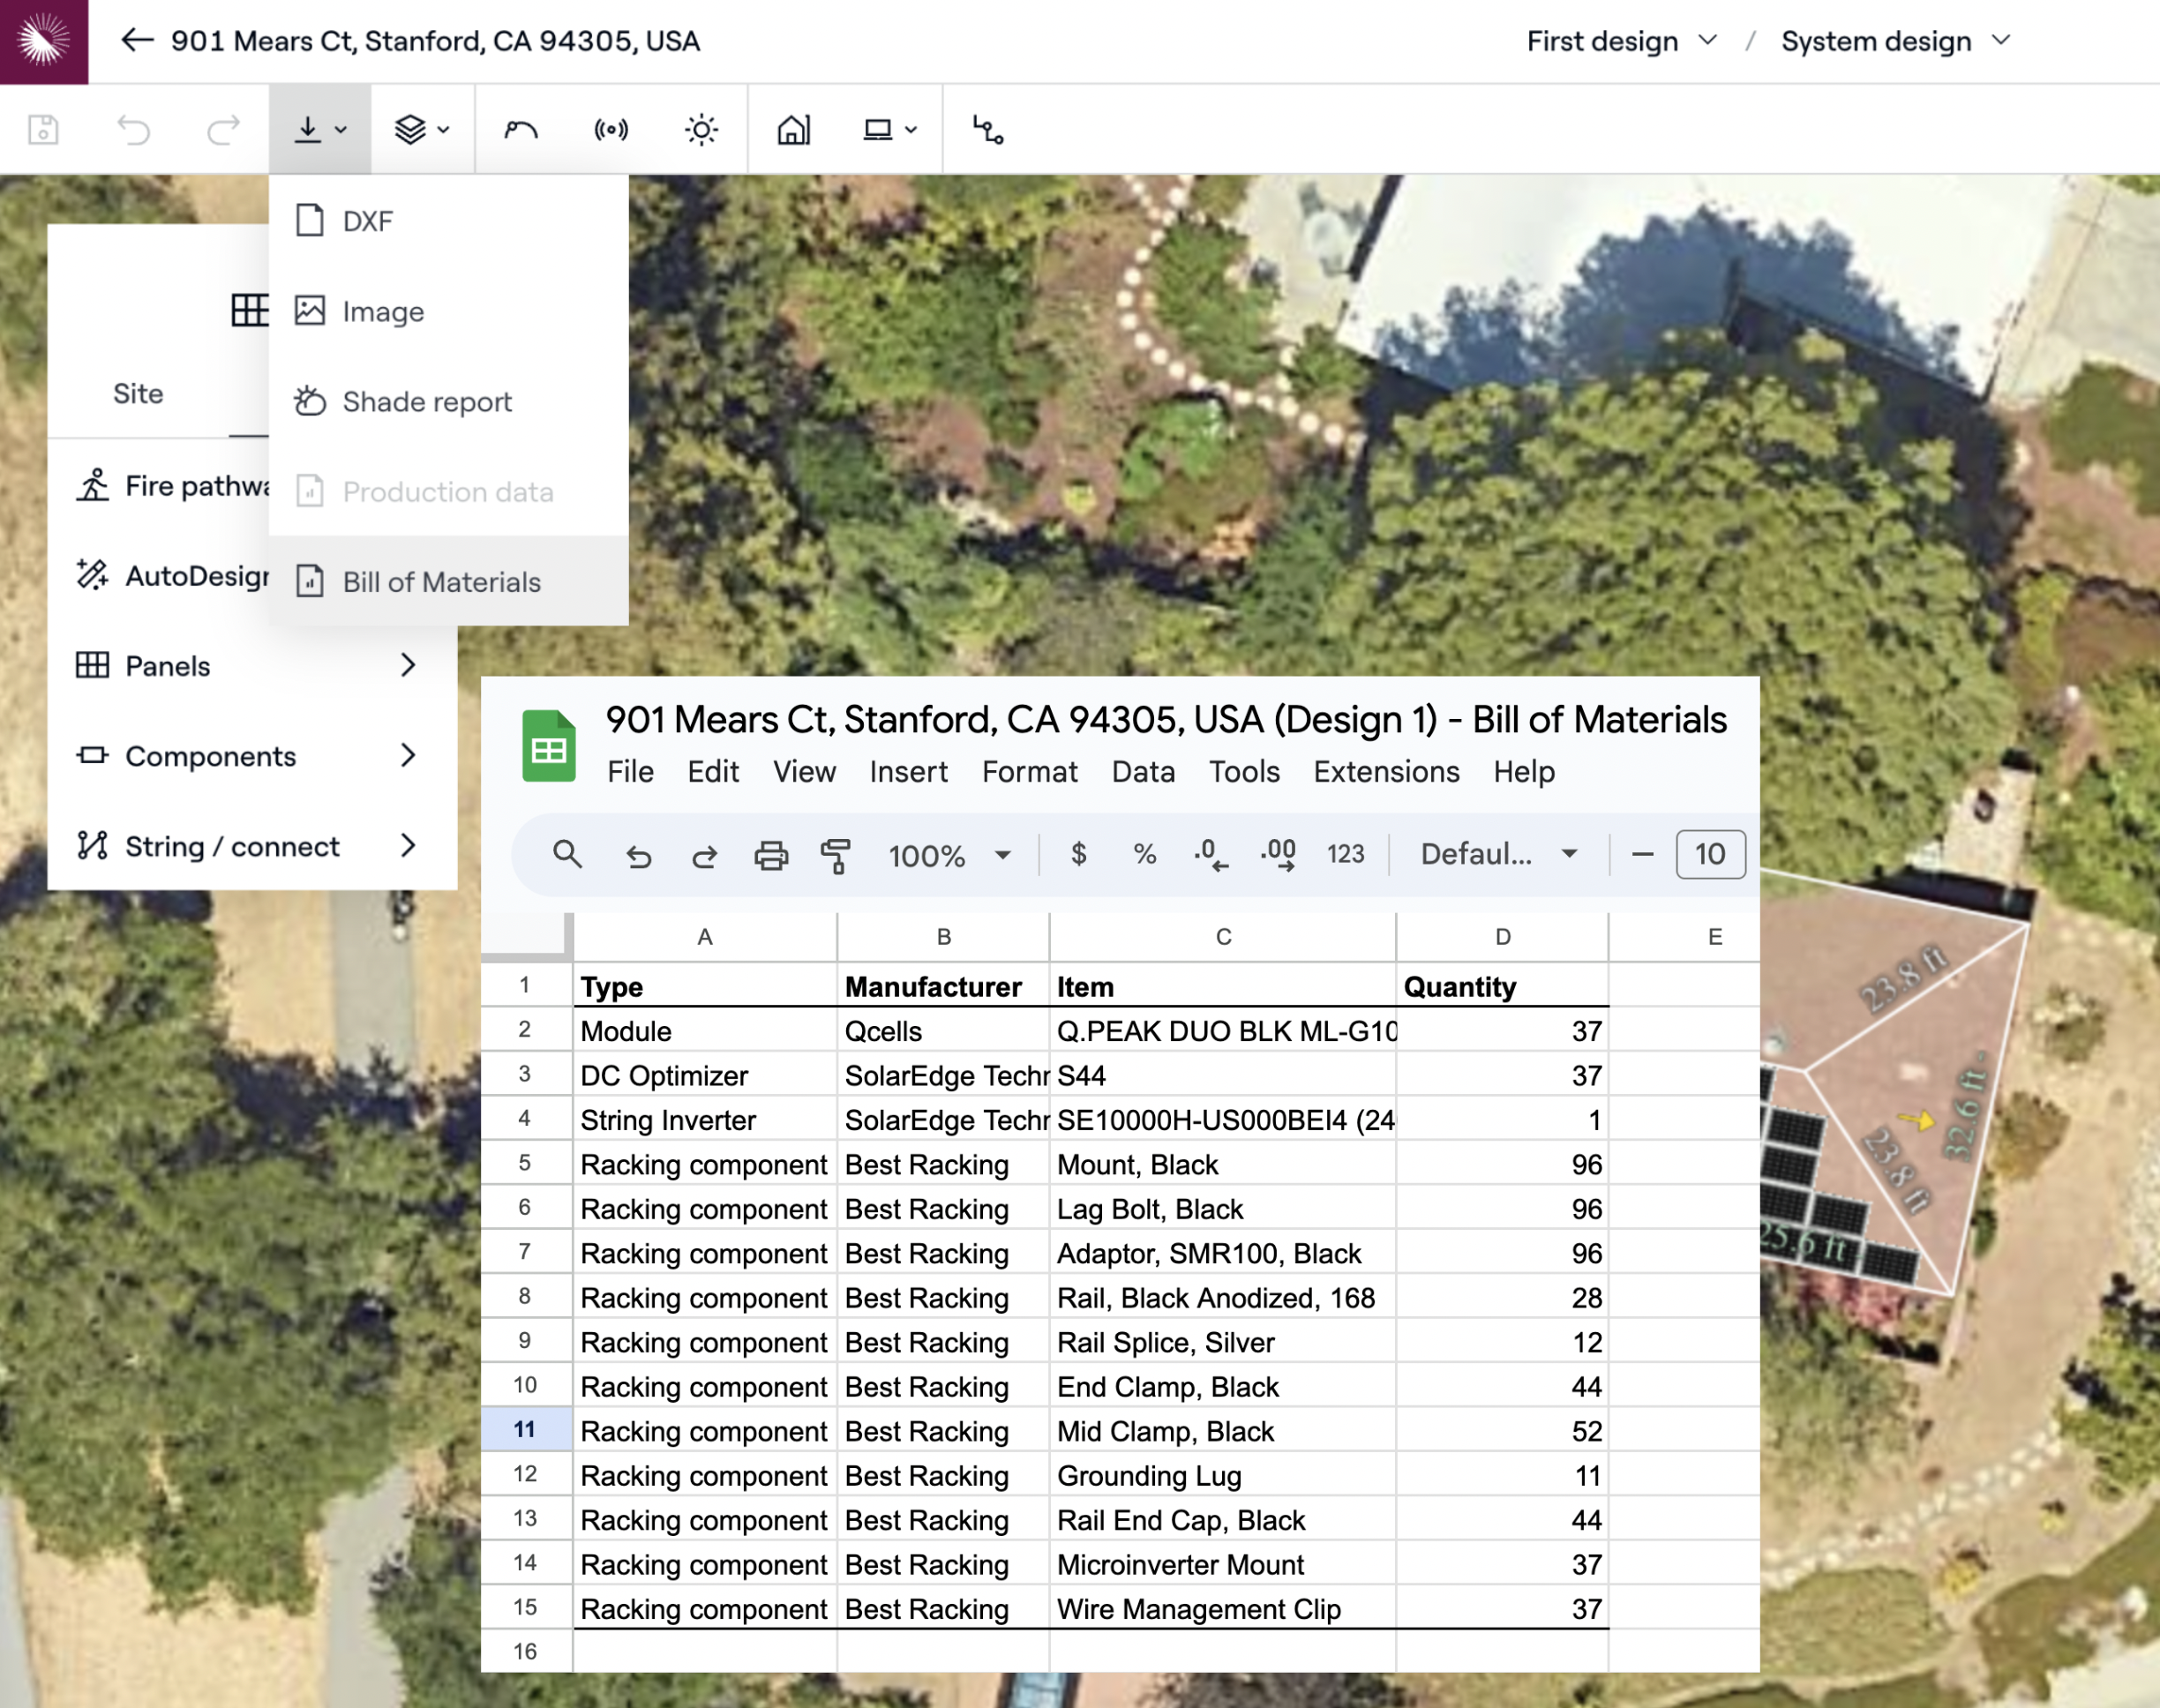Export design as DXF
This screenshot has height=1708, width=2160.
(x=367, y=221)
